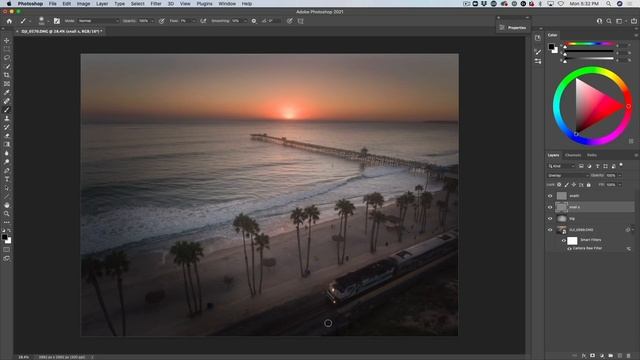
Task: Click the zoom percentage field in status bar
Action: (23, 357)
